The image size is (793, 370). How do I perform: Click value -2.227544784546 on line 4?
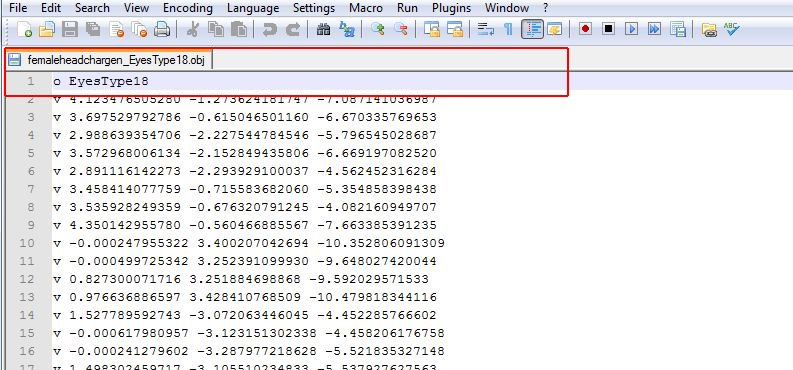click(x=248, y=135)
